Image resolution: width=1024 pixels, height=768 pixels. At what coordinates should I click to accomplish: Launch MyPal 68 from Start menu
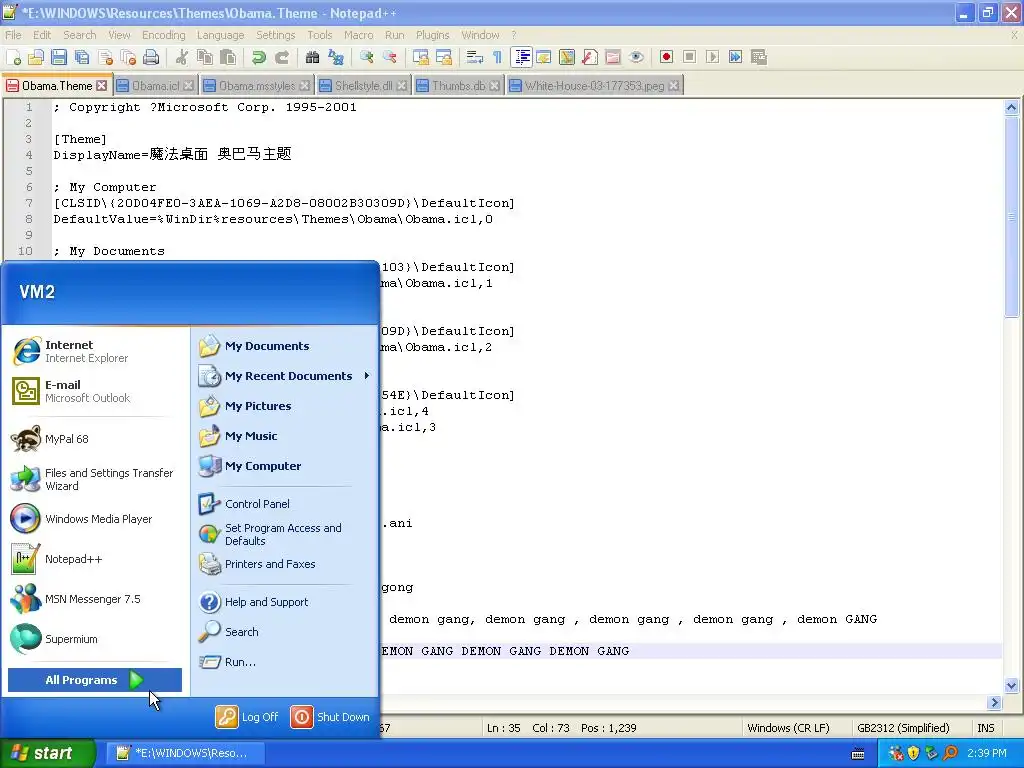95,439
